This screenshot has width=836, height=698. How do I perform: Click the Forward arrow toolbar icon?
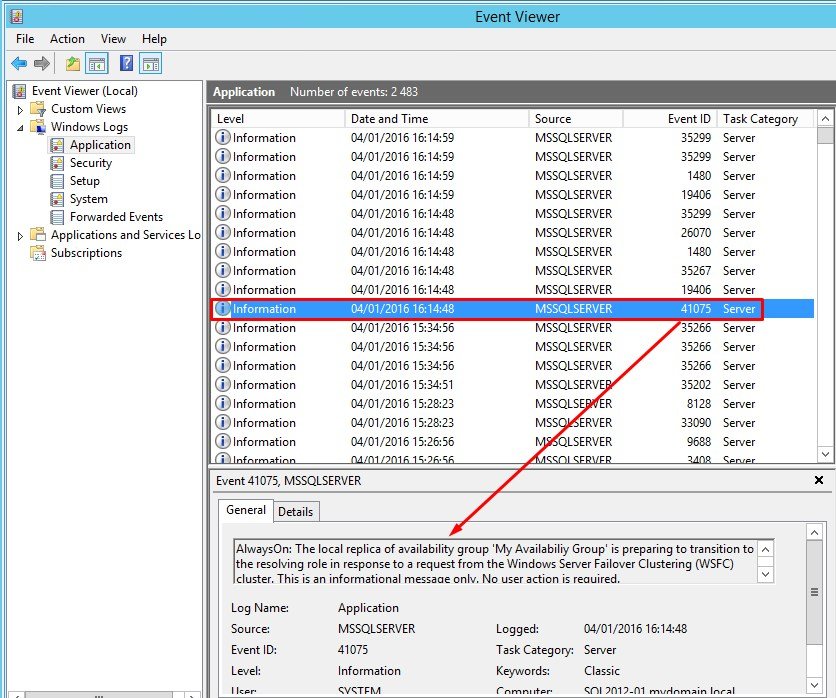(x=42, y=64)
